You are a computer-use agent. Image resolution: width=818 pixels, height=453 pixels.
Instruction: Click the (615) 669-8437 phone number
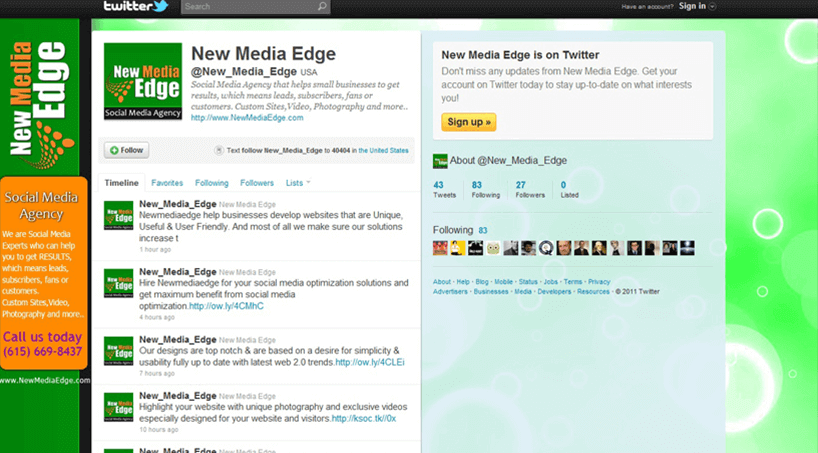click(x=43, y=352)
